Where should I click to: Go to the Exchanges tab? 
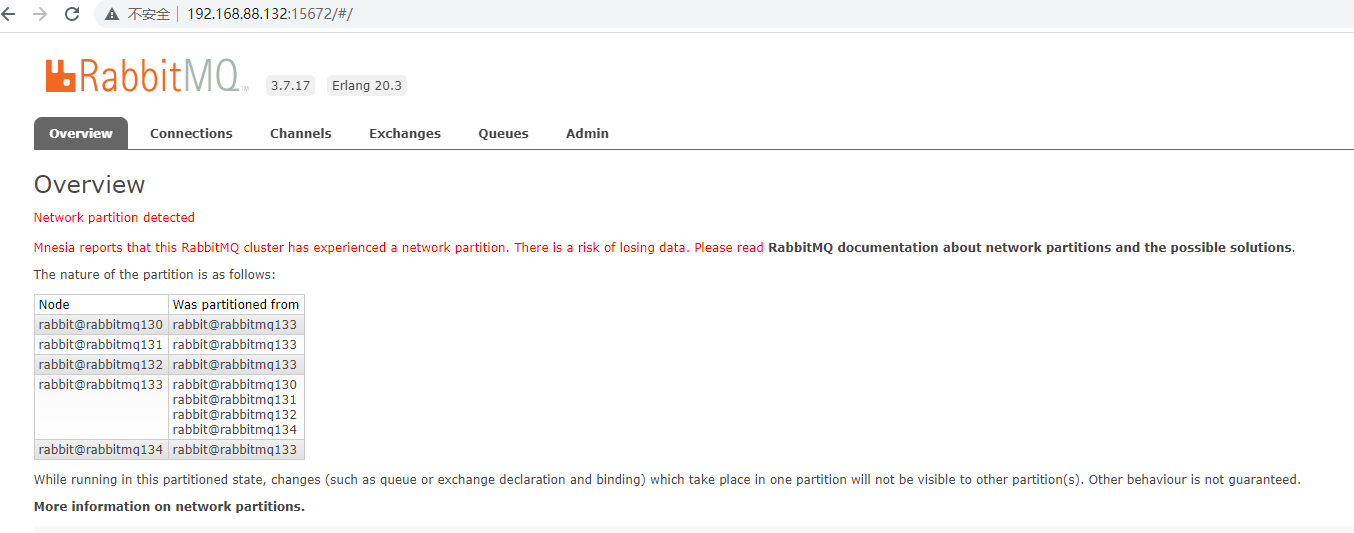click(405, 133)
